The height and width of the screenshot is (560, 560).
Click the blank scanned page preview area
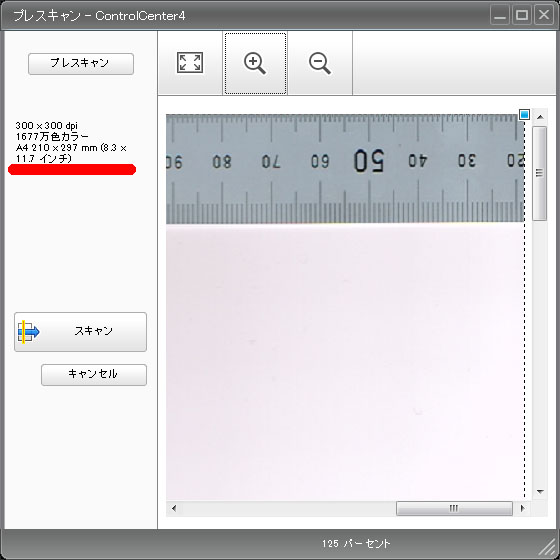pos(345,362)
